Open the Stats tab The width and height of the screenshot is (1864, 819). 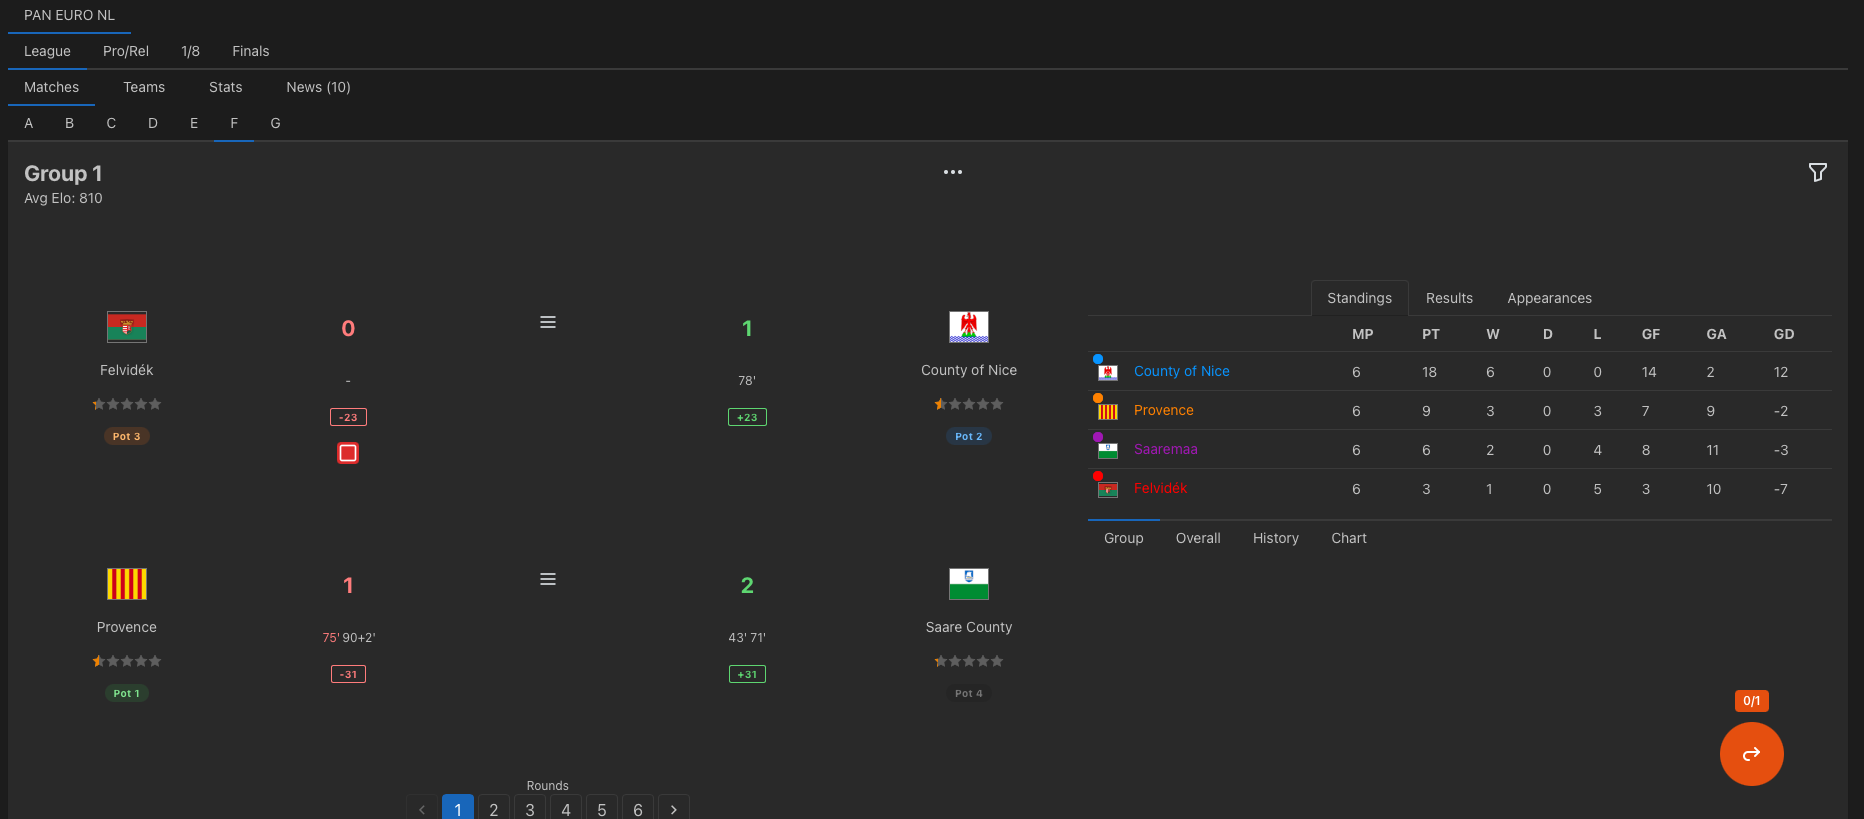click(226, 87)
